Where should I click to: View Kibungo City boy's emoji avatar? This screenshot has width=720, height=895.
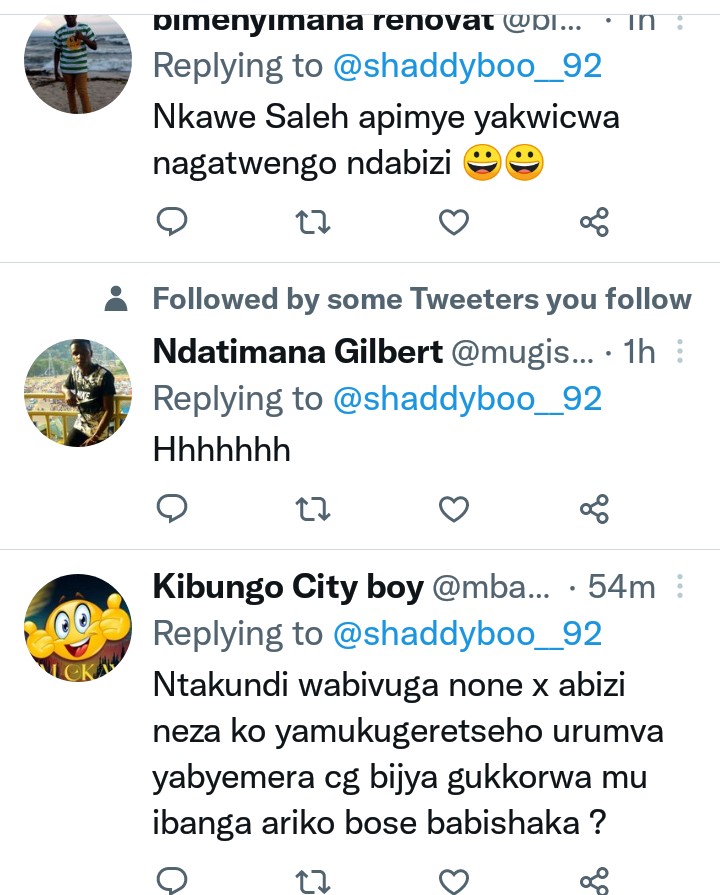pyautogui.click(x=78, y=627)
